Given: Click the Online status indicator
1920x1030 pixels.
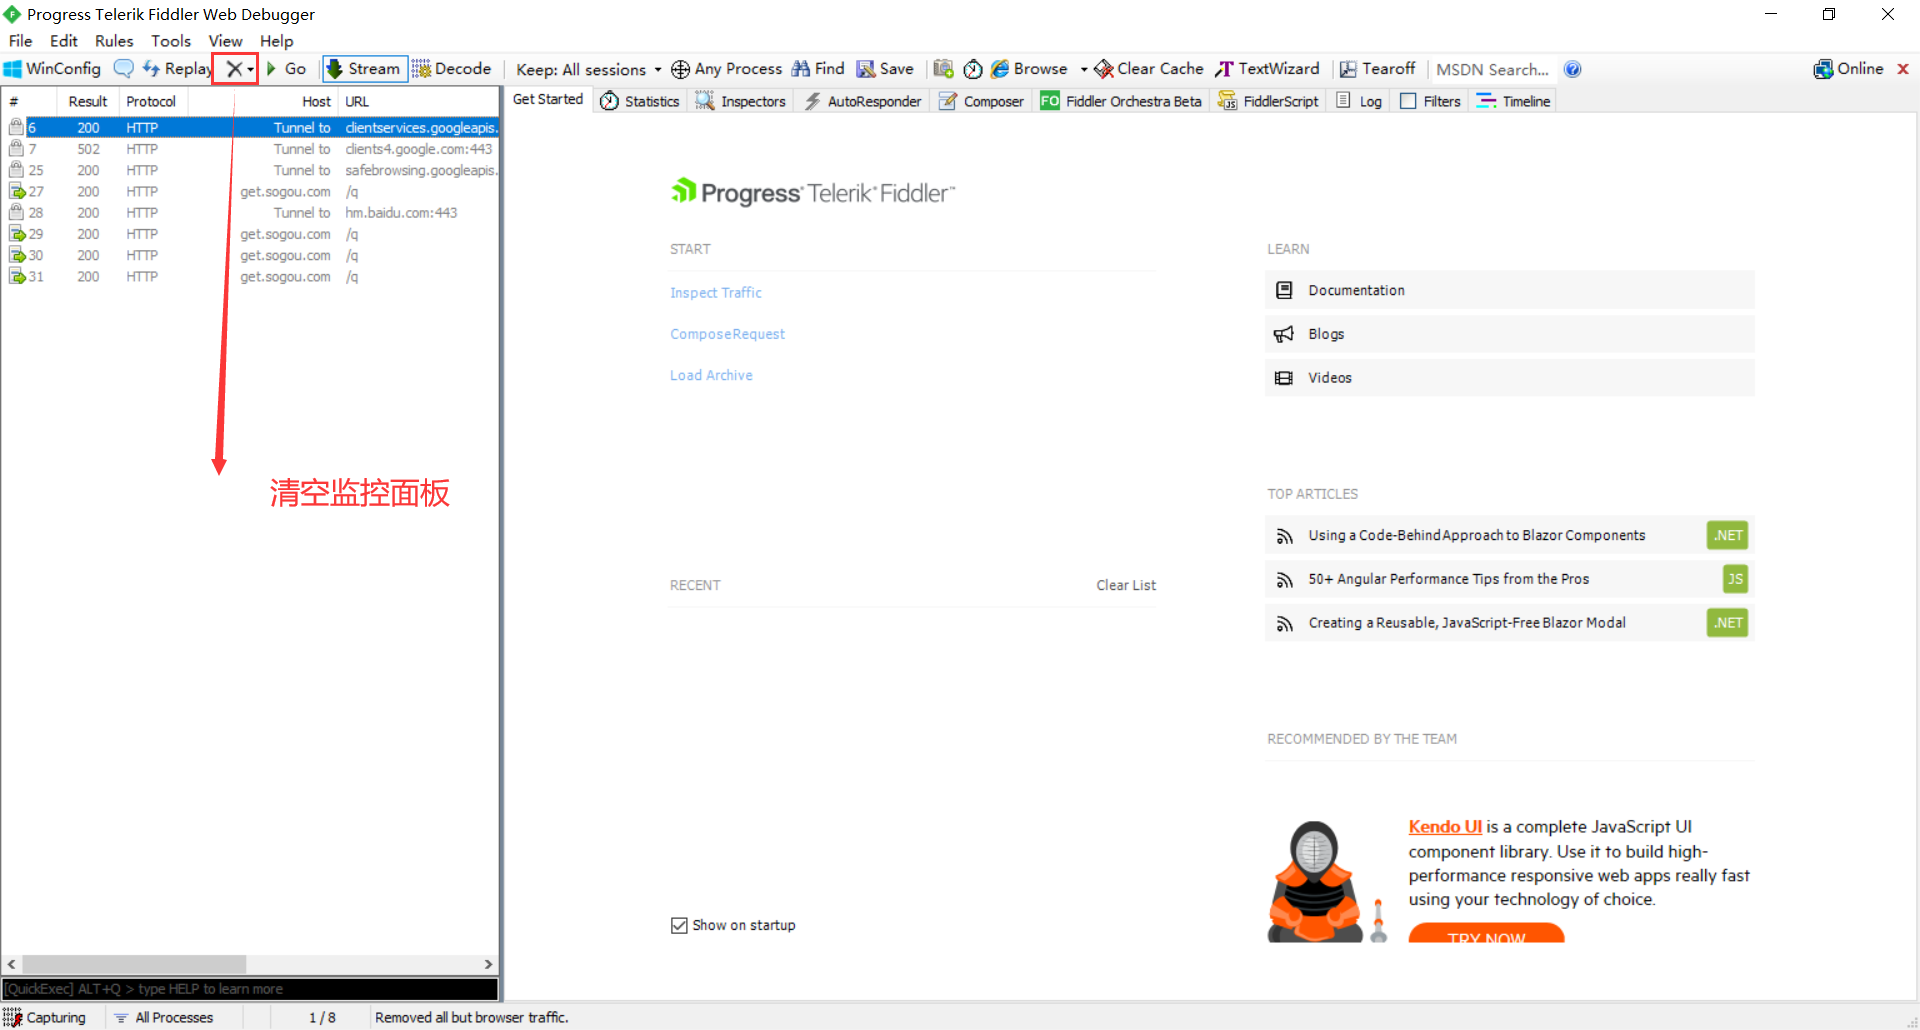Looking at the screenshot, I should (x=1848, y=69).
